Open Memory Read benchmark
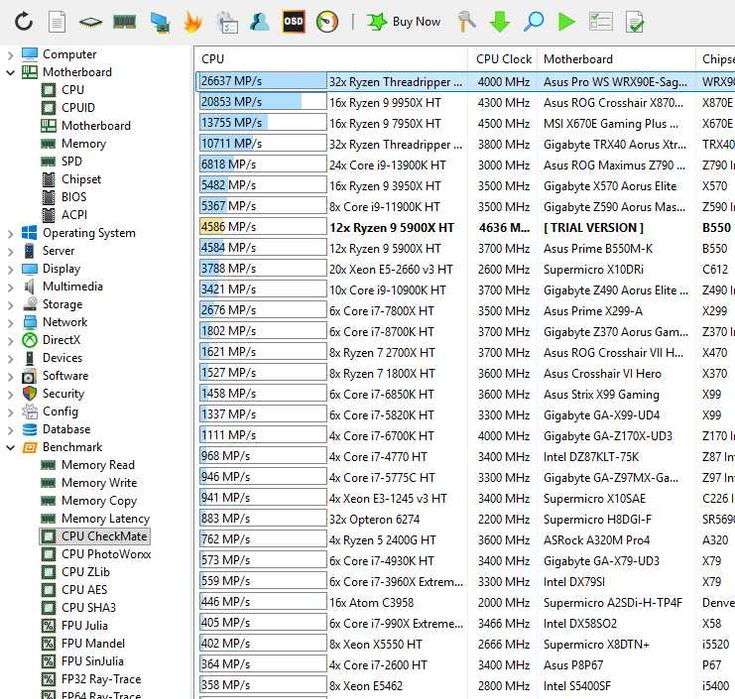Image resolution: width=735 pixels, height=699 pixels. point(98,465)
